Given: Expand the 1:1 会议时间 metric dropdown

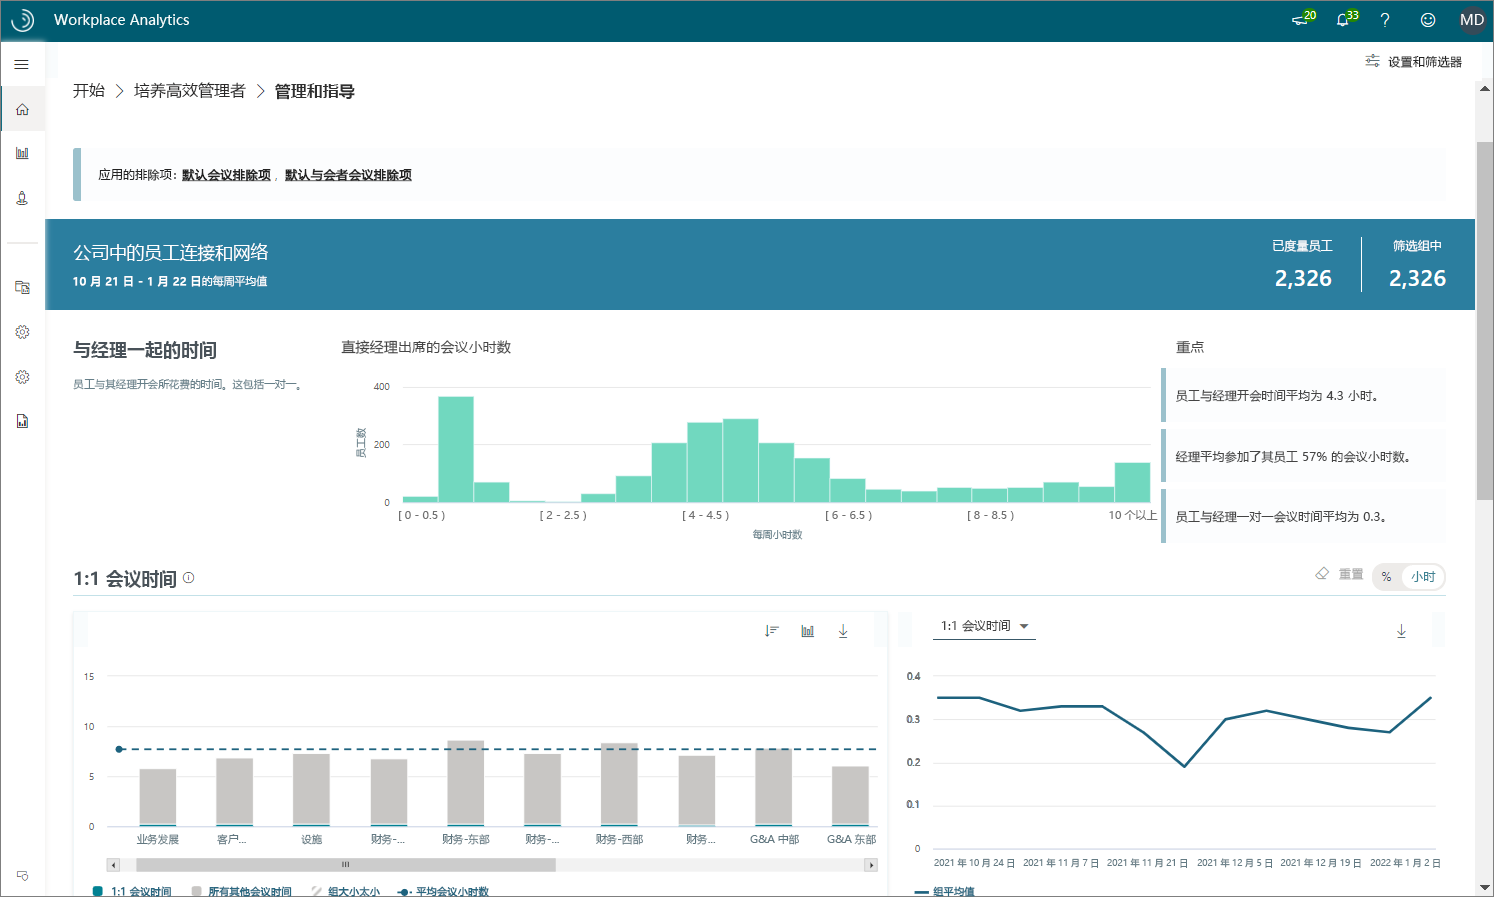Looking at the screenshot, I should pos(984,626).
